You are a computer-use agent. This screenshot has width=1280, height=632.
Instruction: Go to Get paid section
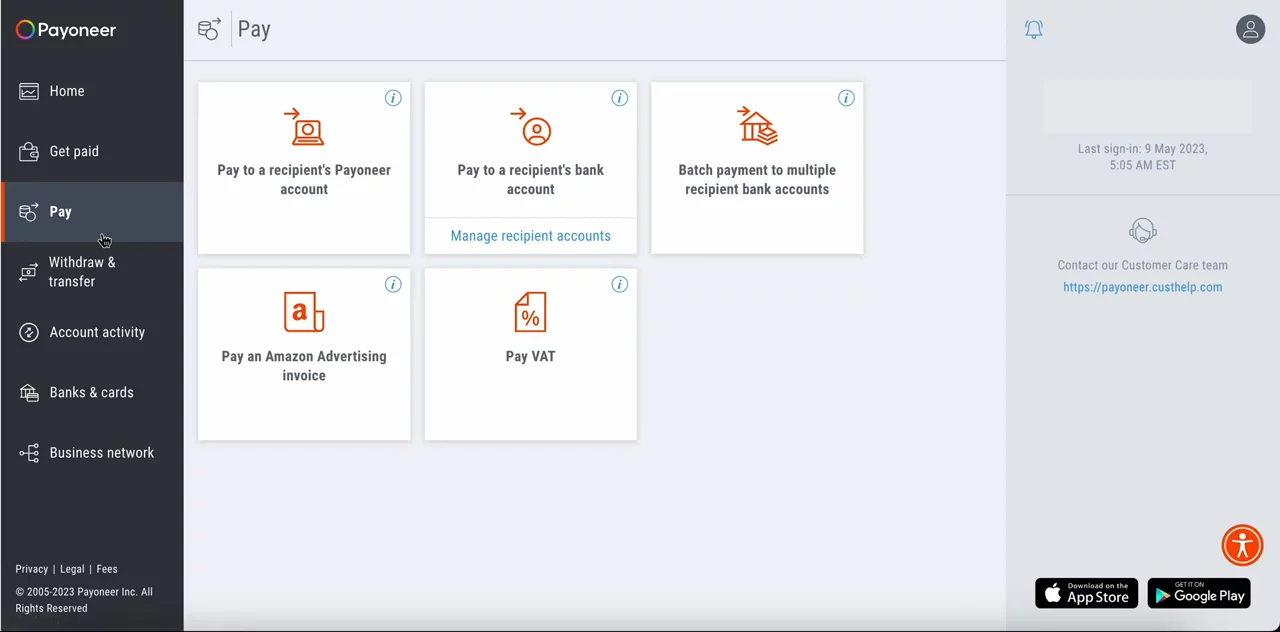pos(74,151)
